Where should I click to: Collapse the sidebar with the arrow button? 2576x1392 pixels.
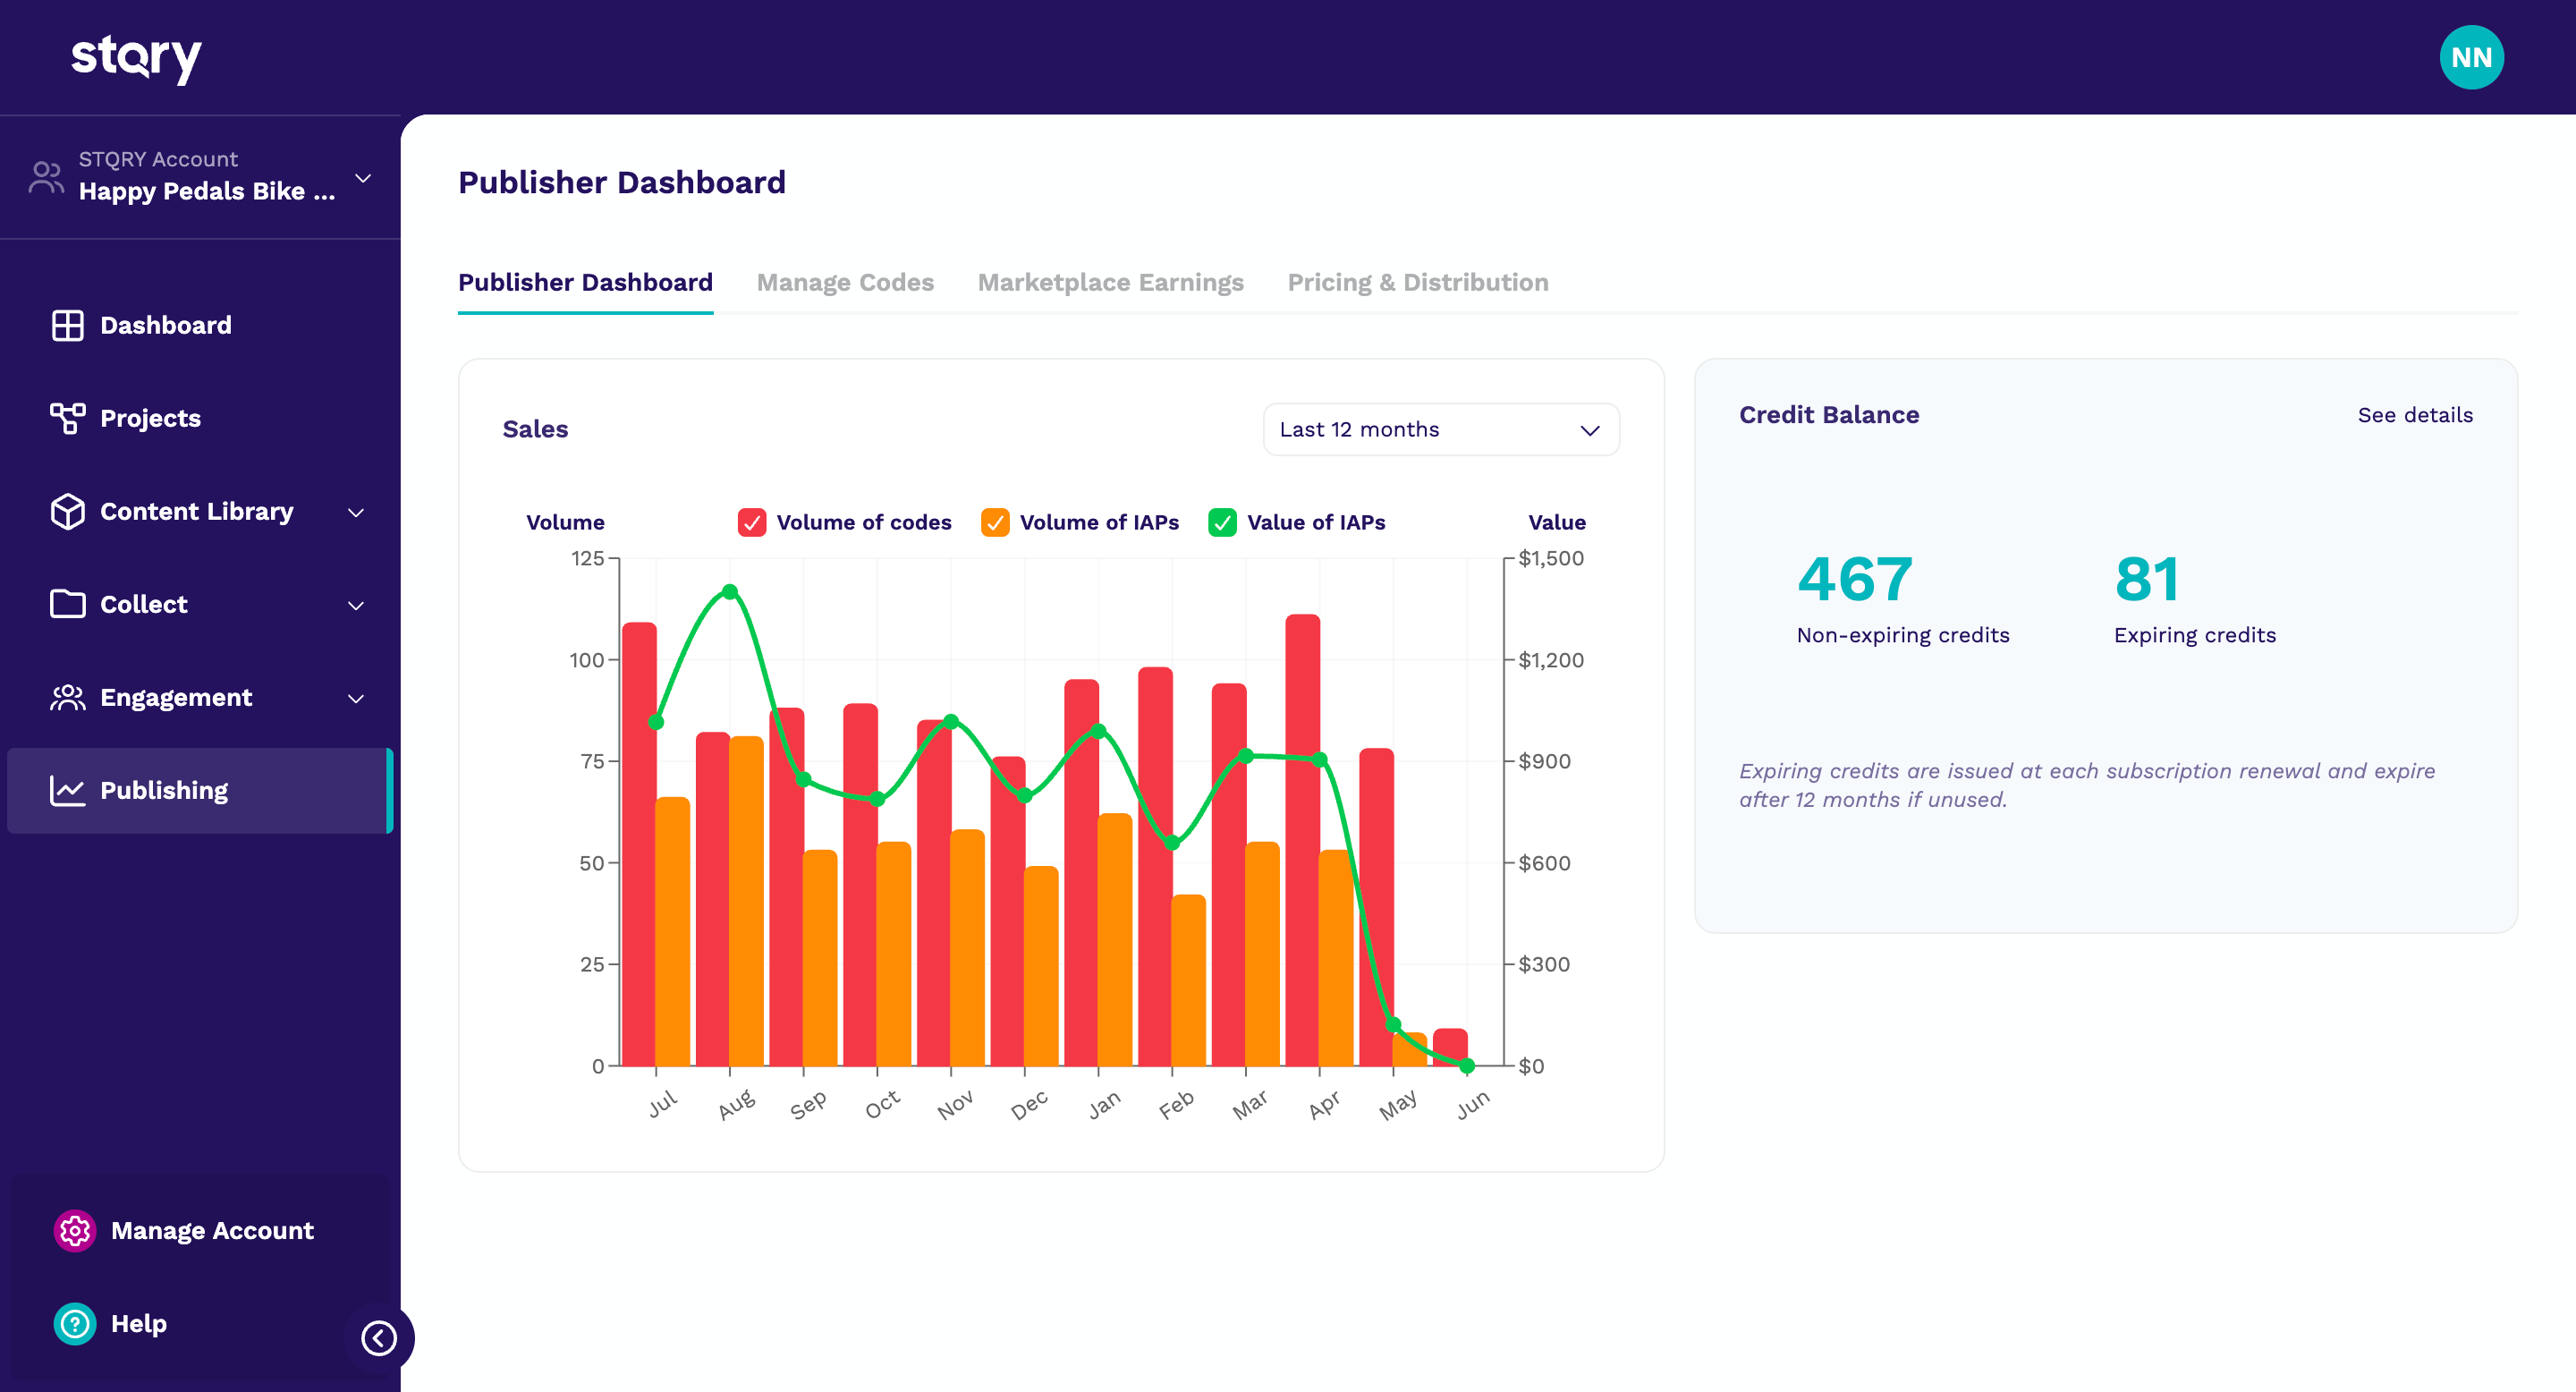pos(379,1338)
